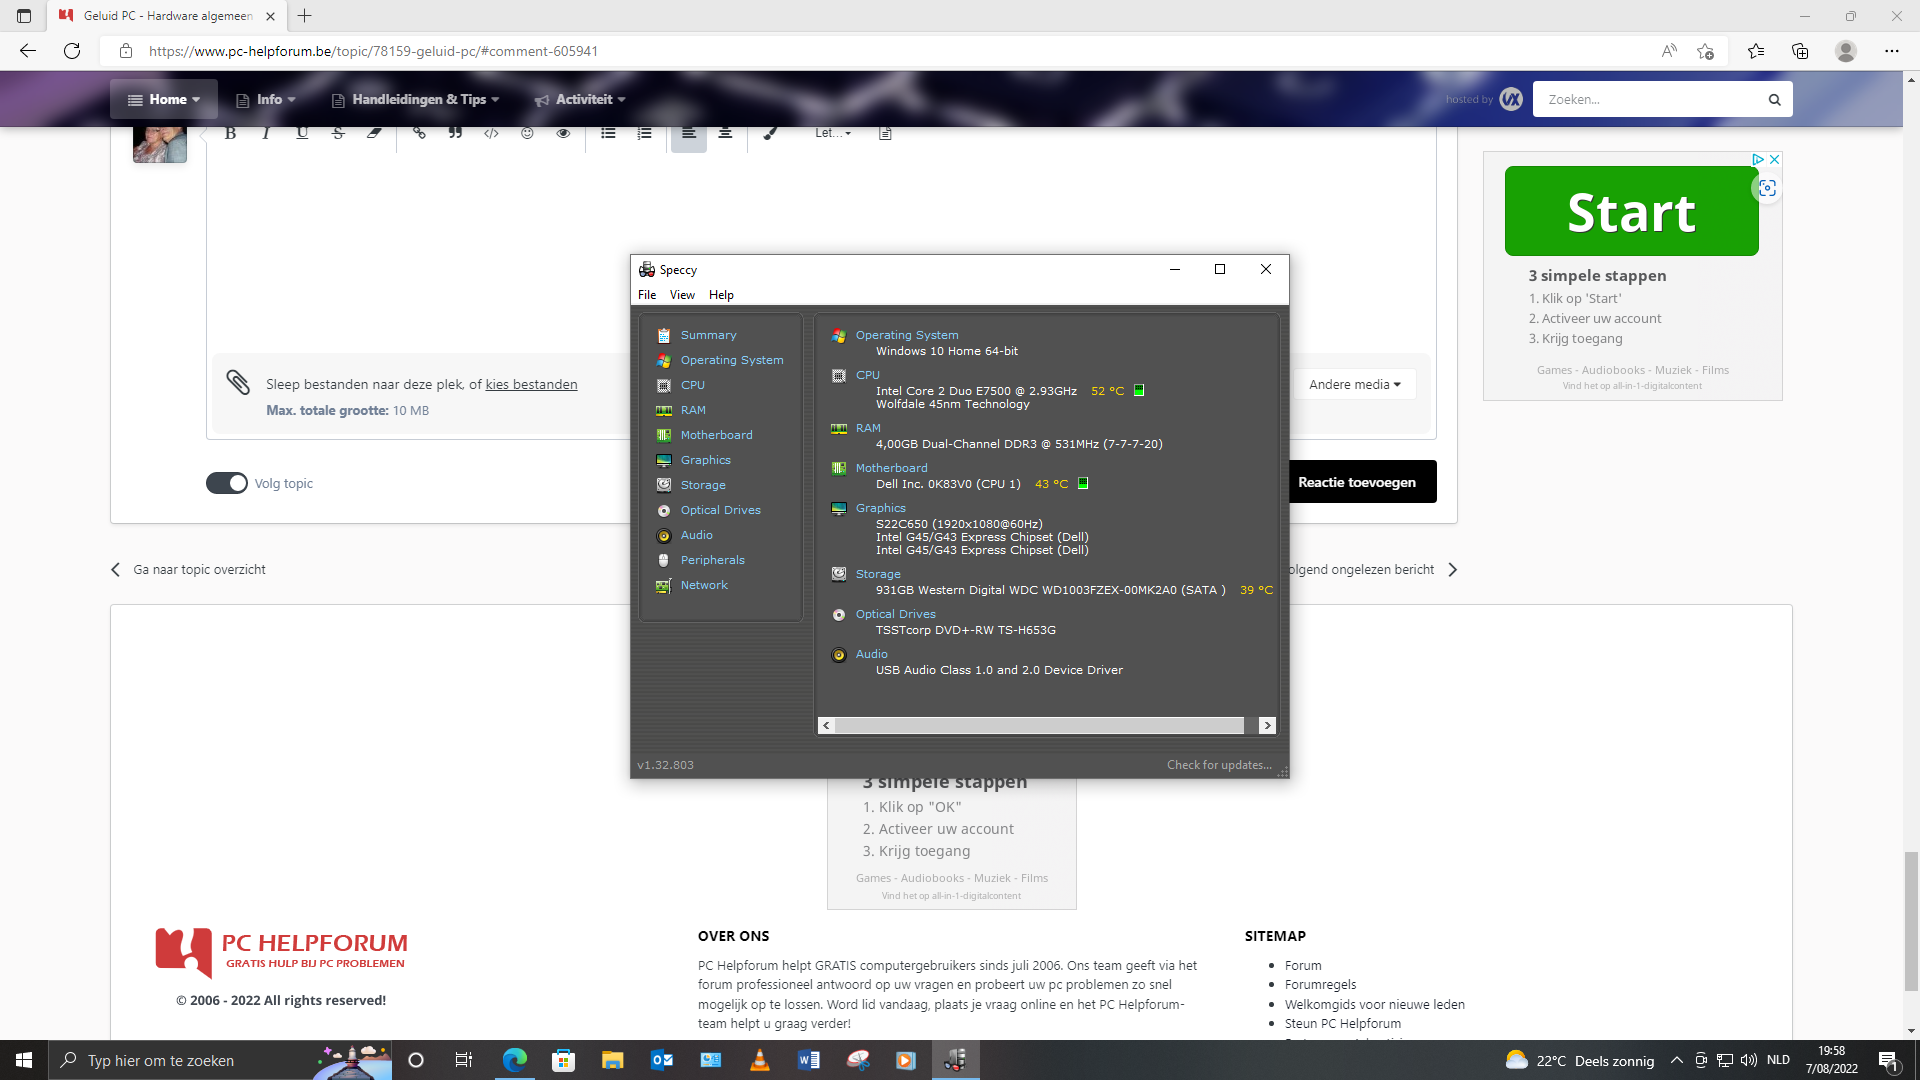Open VLC media player from taskbar
Image resolution: width=1920 pixels, height=1080 pixels.
[x=760, y=1060]
